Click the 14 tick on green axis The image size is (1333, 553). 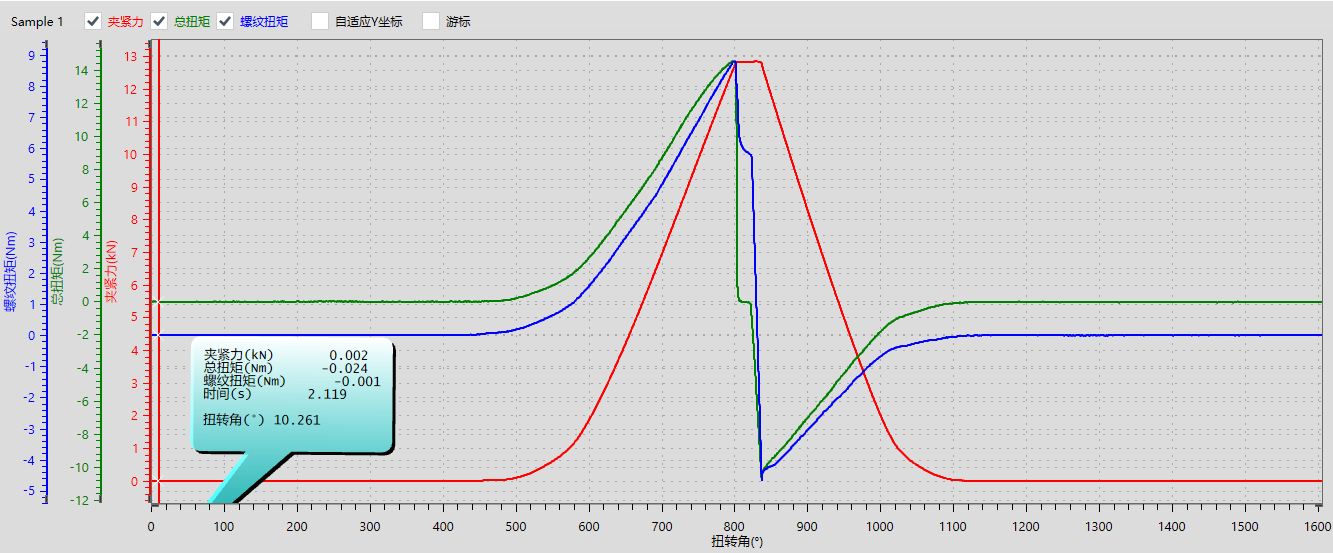pyautogui.click(x=82, y=70)
